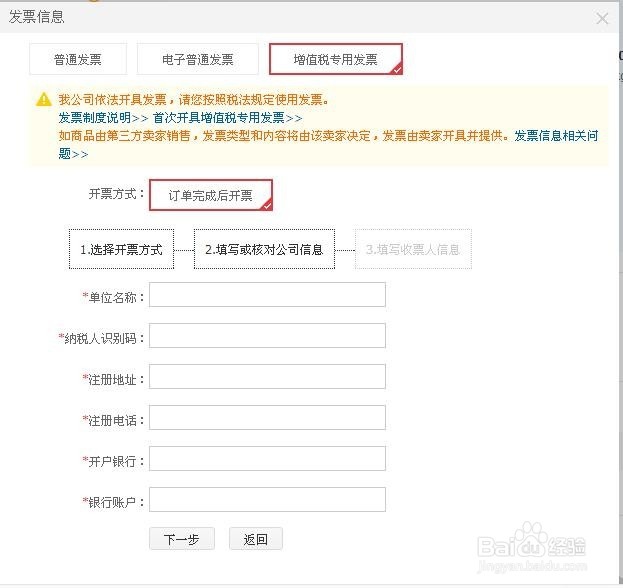Focus the 单位名称 input field
The width and height of the screenshot is (623, 588).
point(267,294)
